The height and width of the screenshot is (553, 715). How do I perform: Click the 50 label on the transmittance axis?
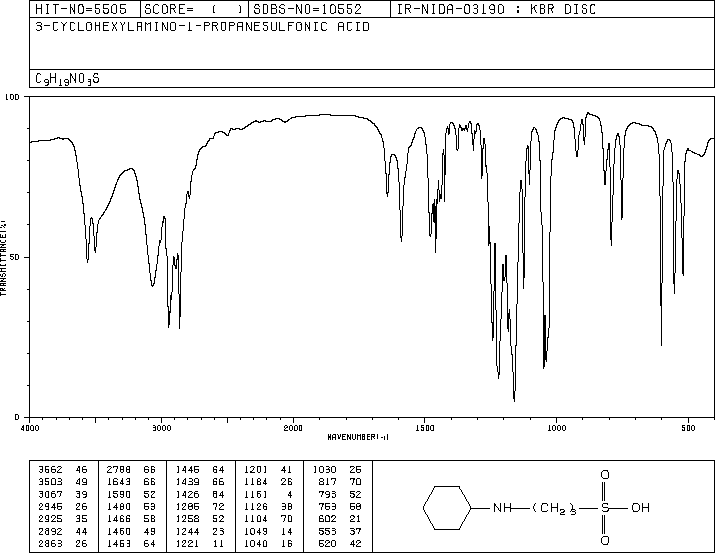click(x=15, y=257)
